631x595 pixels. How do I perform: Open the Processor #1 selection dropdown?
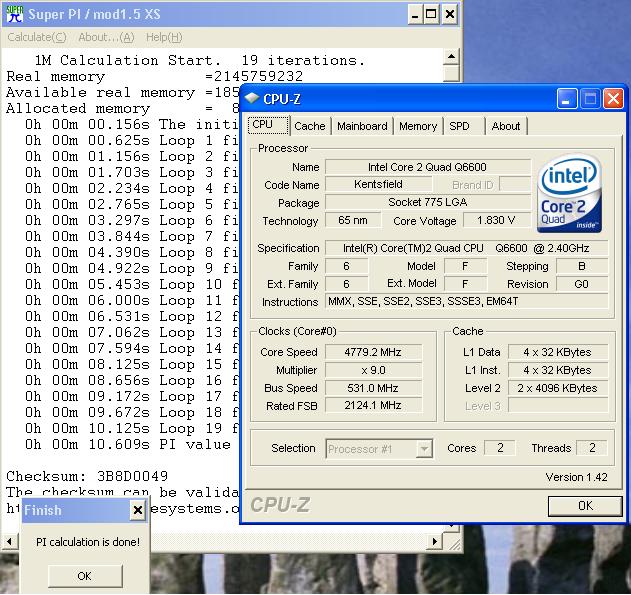point(424,449)
